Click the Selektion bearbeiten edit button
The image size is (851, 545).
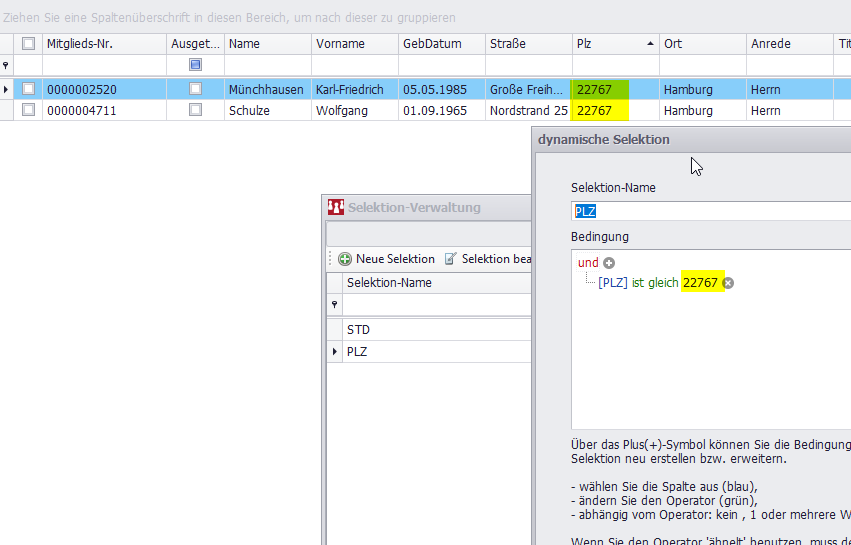point(488,259)
